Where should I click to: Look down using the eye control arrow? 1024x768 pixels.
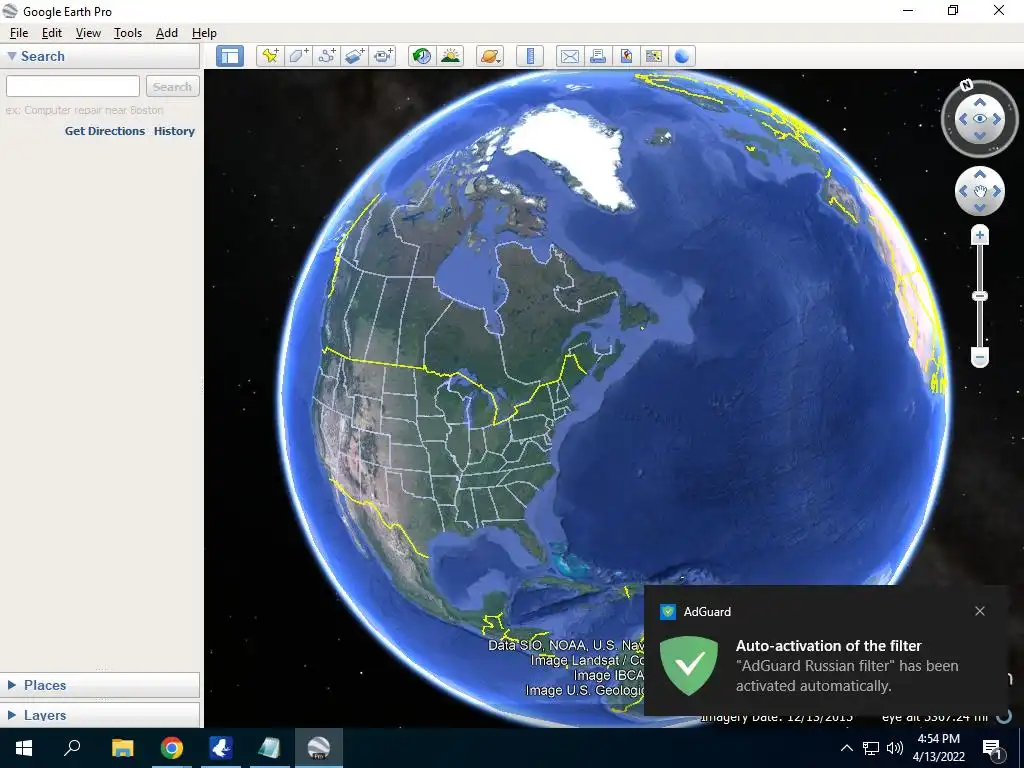[980, 135]
